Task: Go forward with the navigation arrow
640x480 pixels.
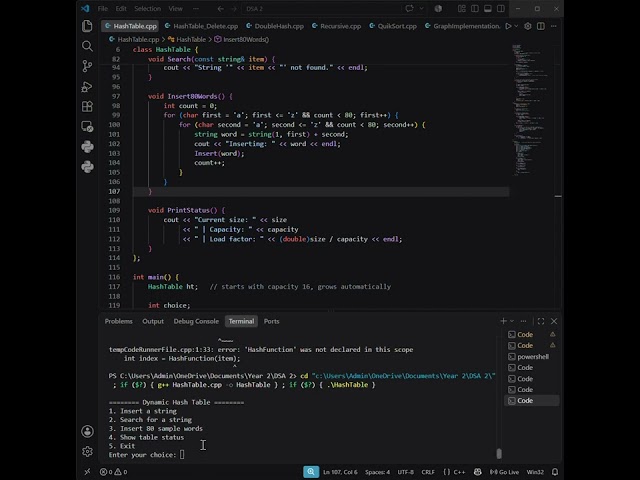Action: [233, 9]
